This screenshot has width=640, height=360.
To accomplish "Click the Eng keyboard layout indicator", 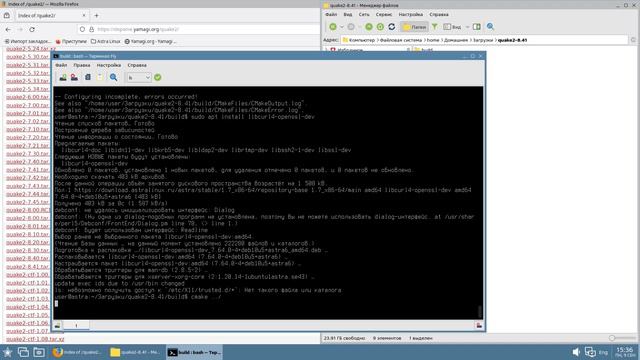I will coord(603,352).
